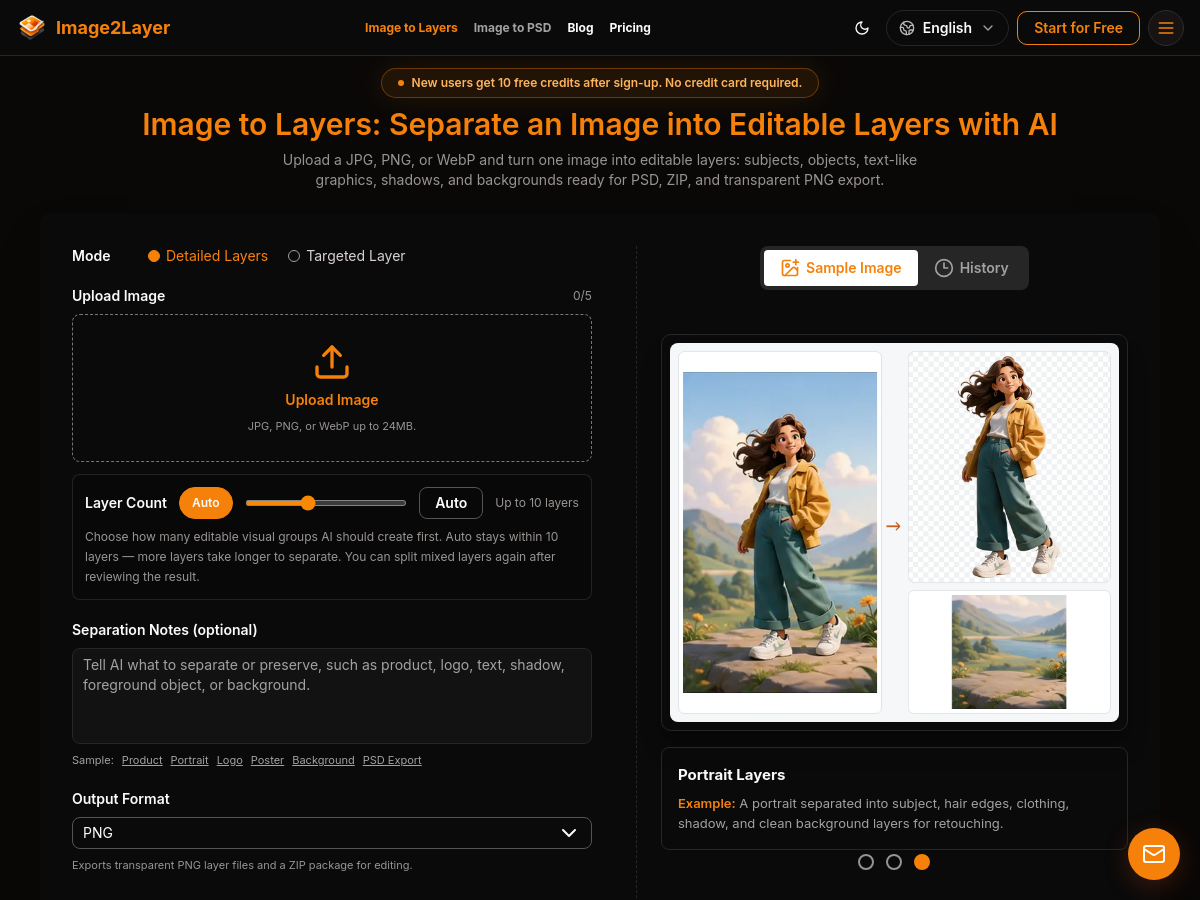Click the Poster sample link
1200x900 pixels.
[267, 760]
